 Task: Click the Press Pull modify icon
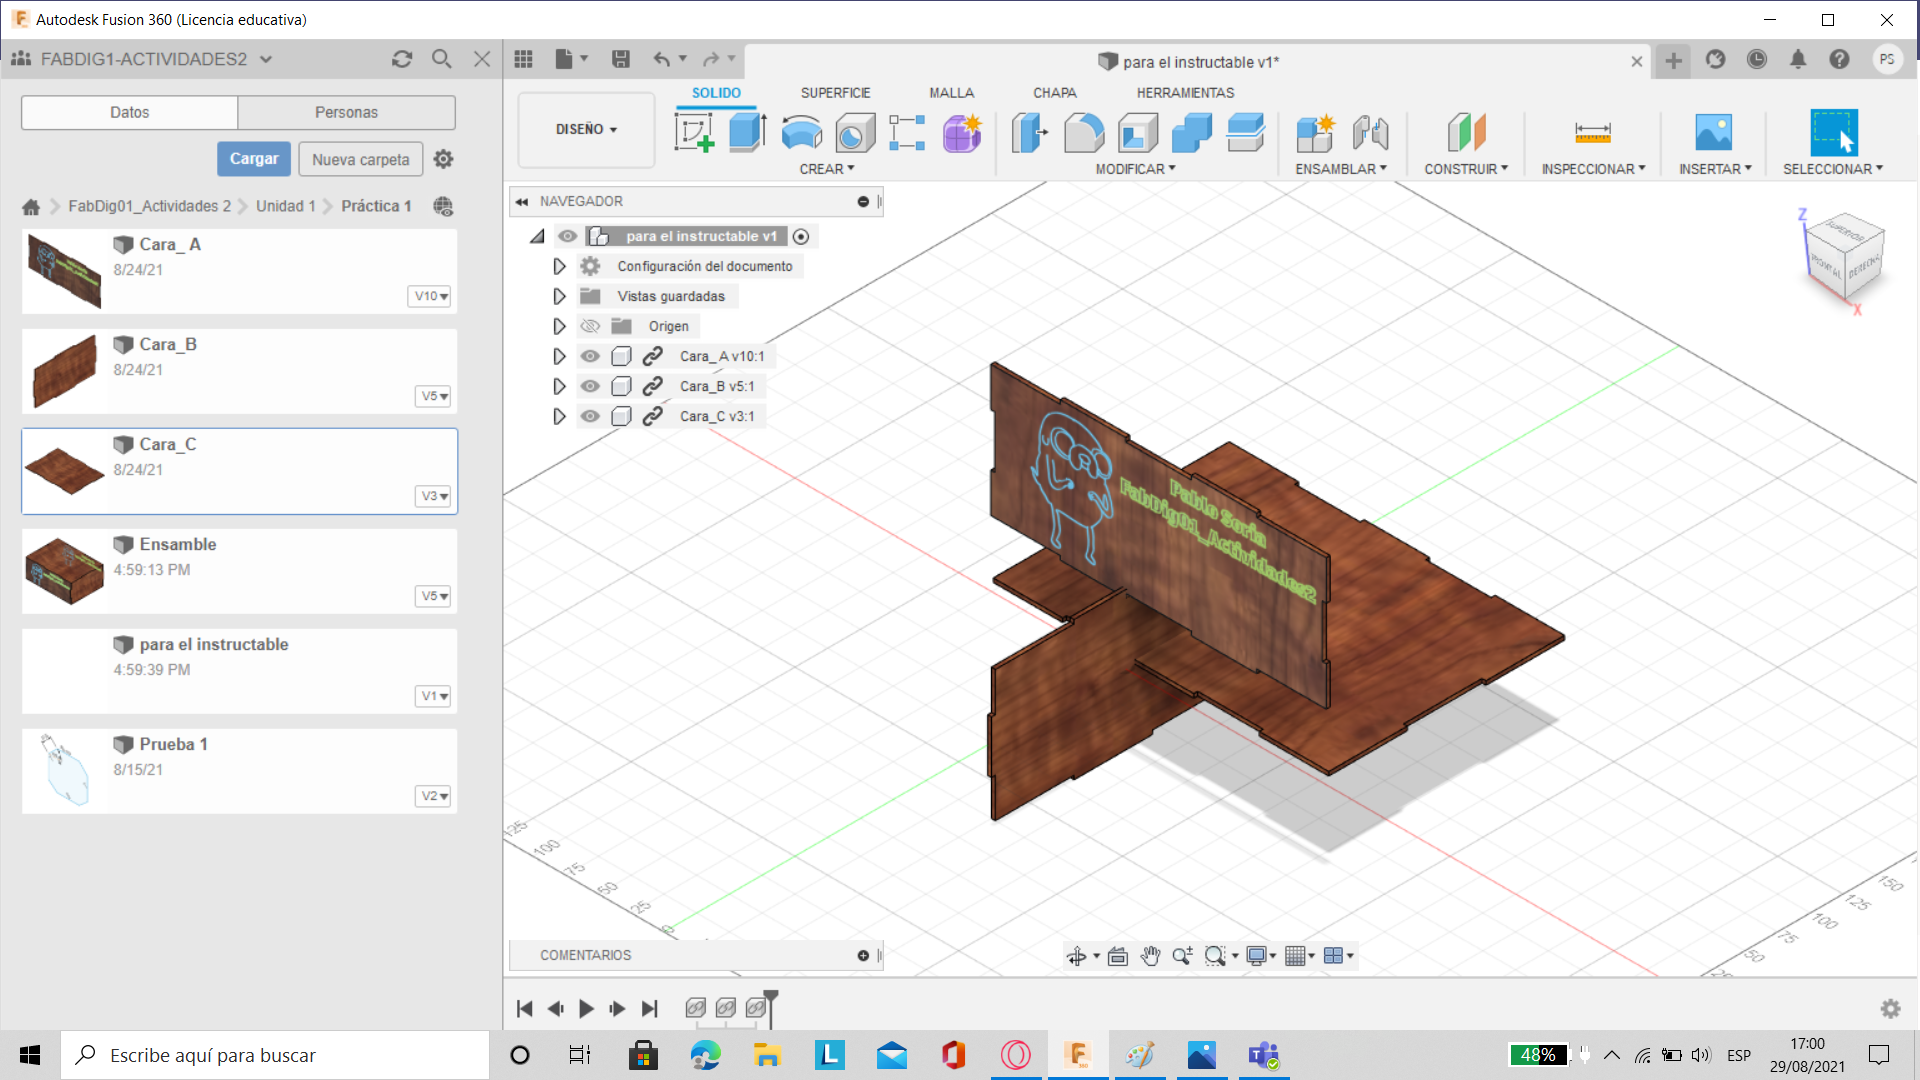pyautogui.click(x=1029, y=132)
